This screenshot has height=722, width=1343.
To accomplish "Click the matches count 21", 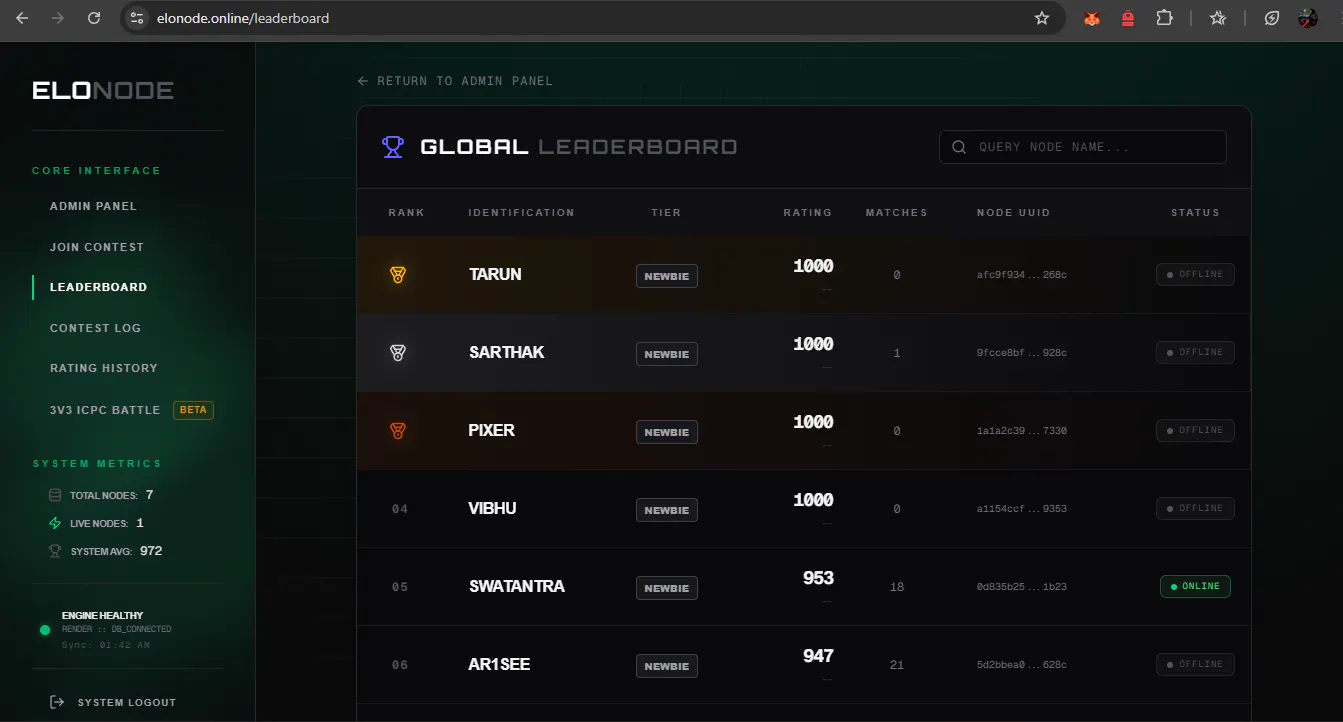I will (x=897, y=665).
